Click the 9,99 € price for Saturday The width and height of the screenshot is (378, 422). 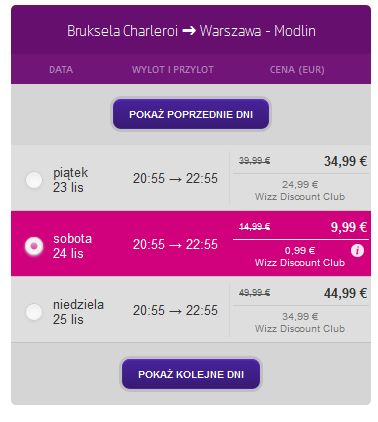click(x=349, y=227)
